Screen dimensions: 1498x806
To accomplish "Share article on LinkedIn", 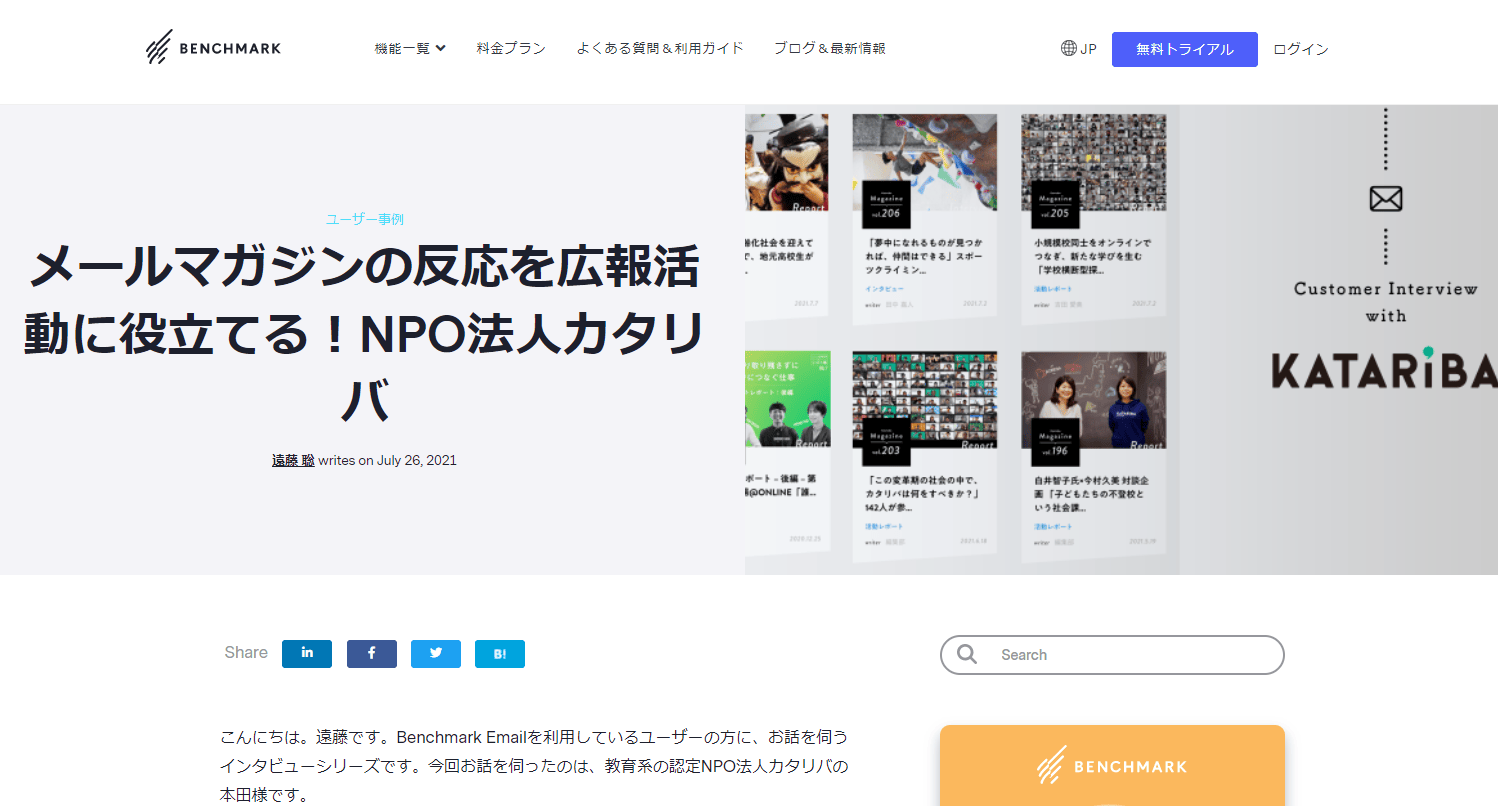I will pyautogui.click(x=307, y=654).
